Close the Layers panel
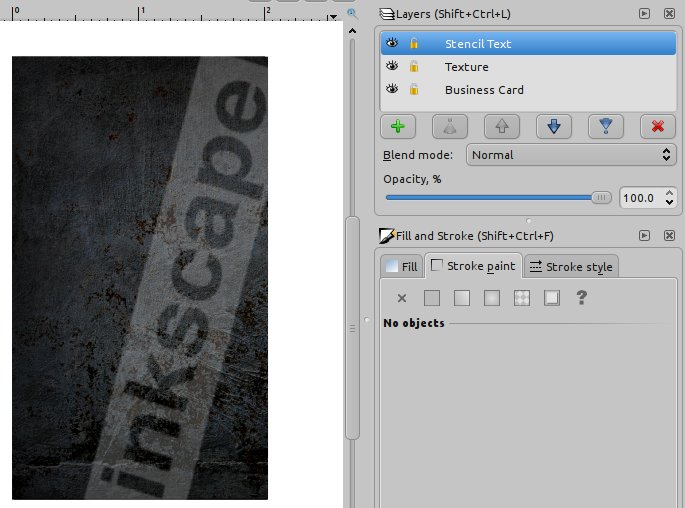 tap(669, 14)
